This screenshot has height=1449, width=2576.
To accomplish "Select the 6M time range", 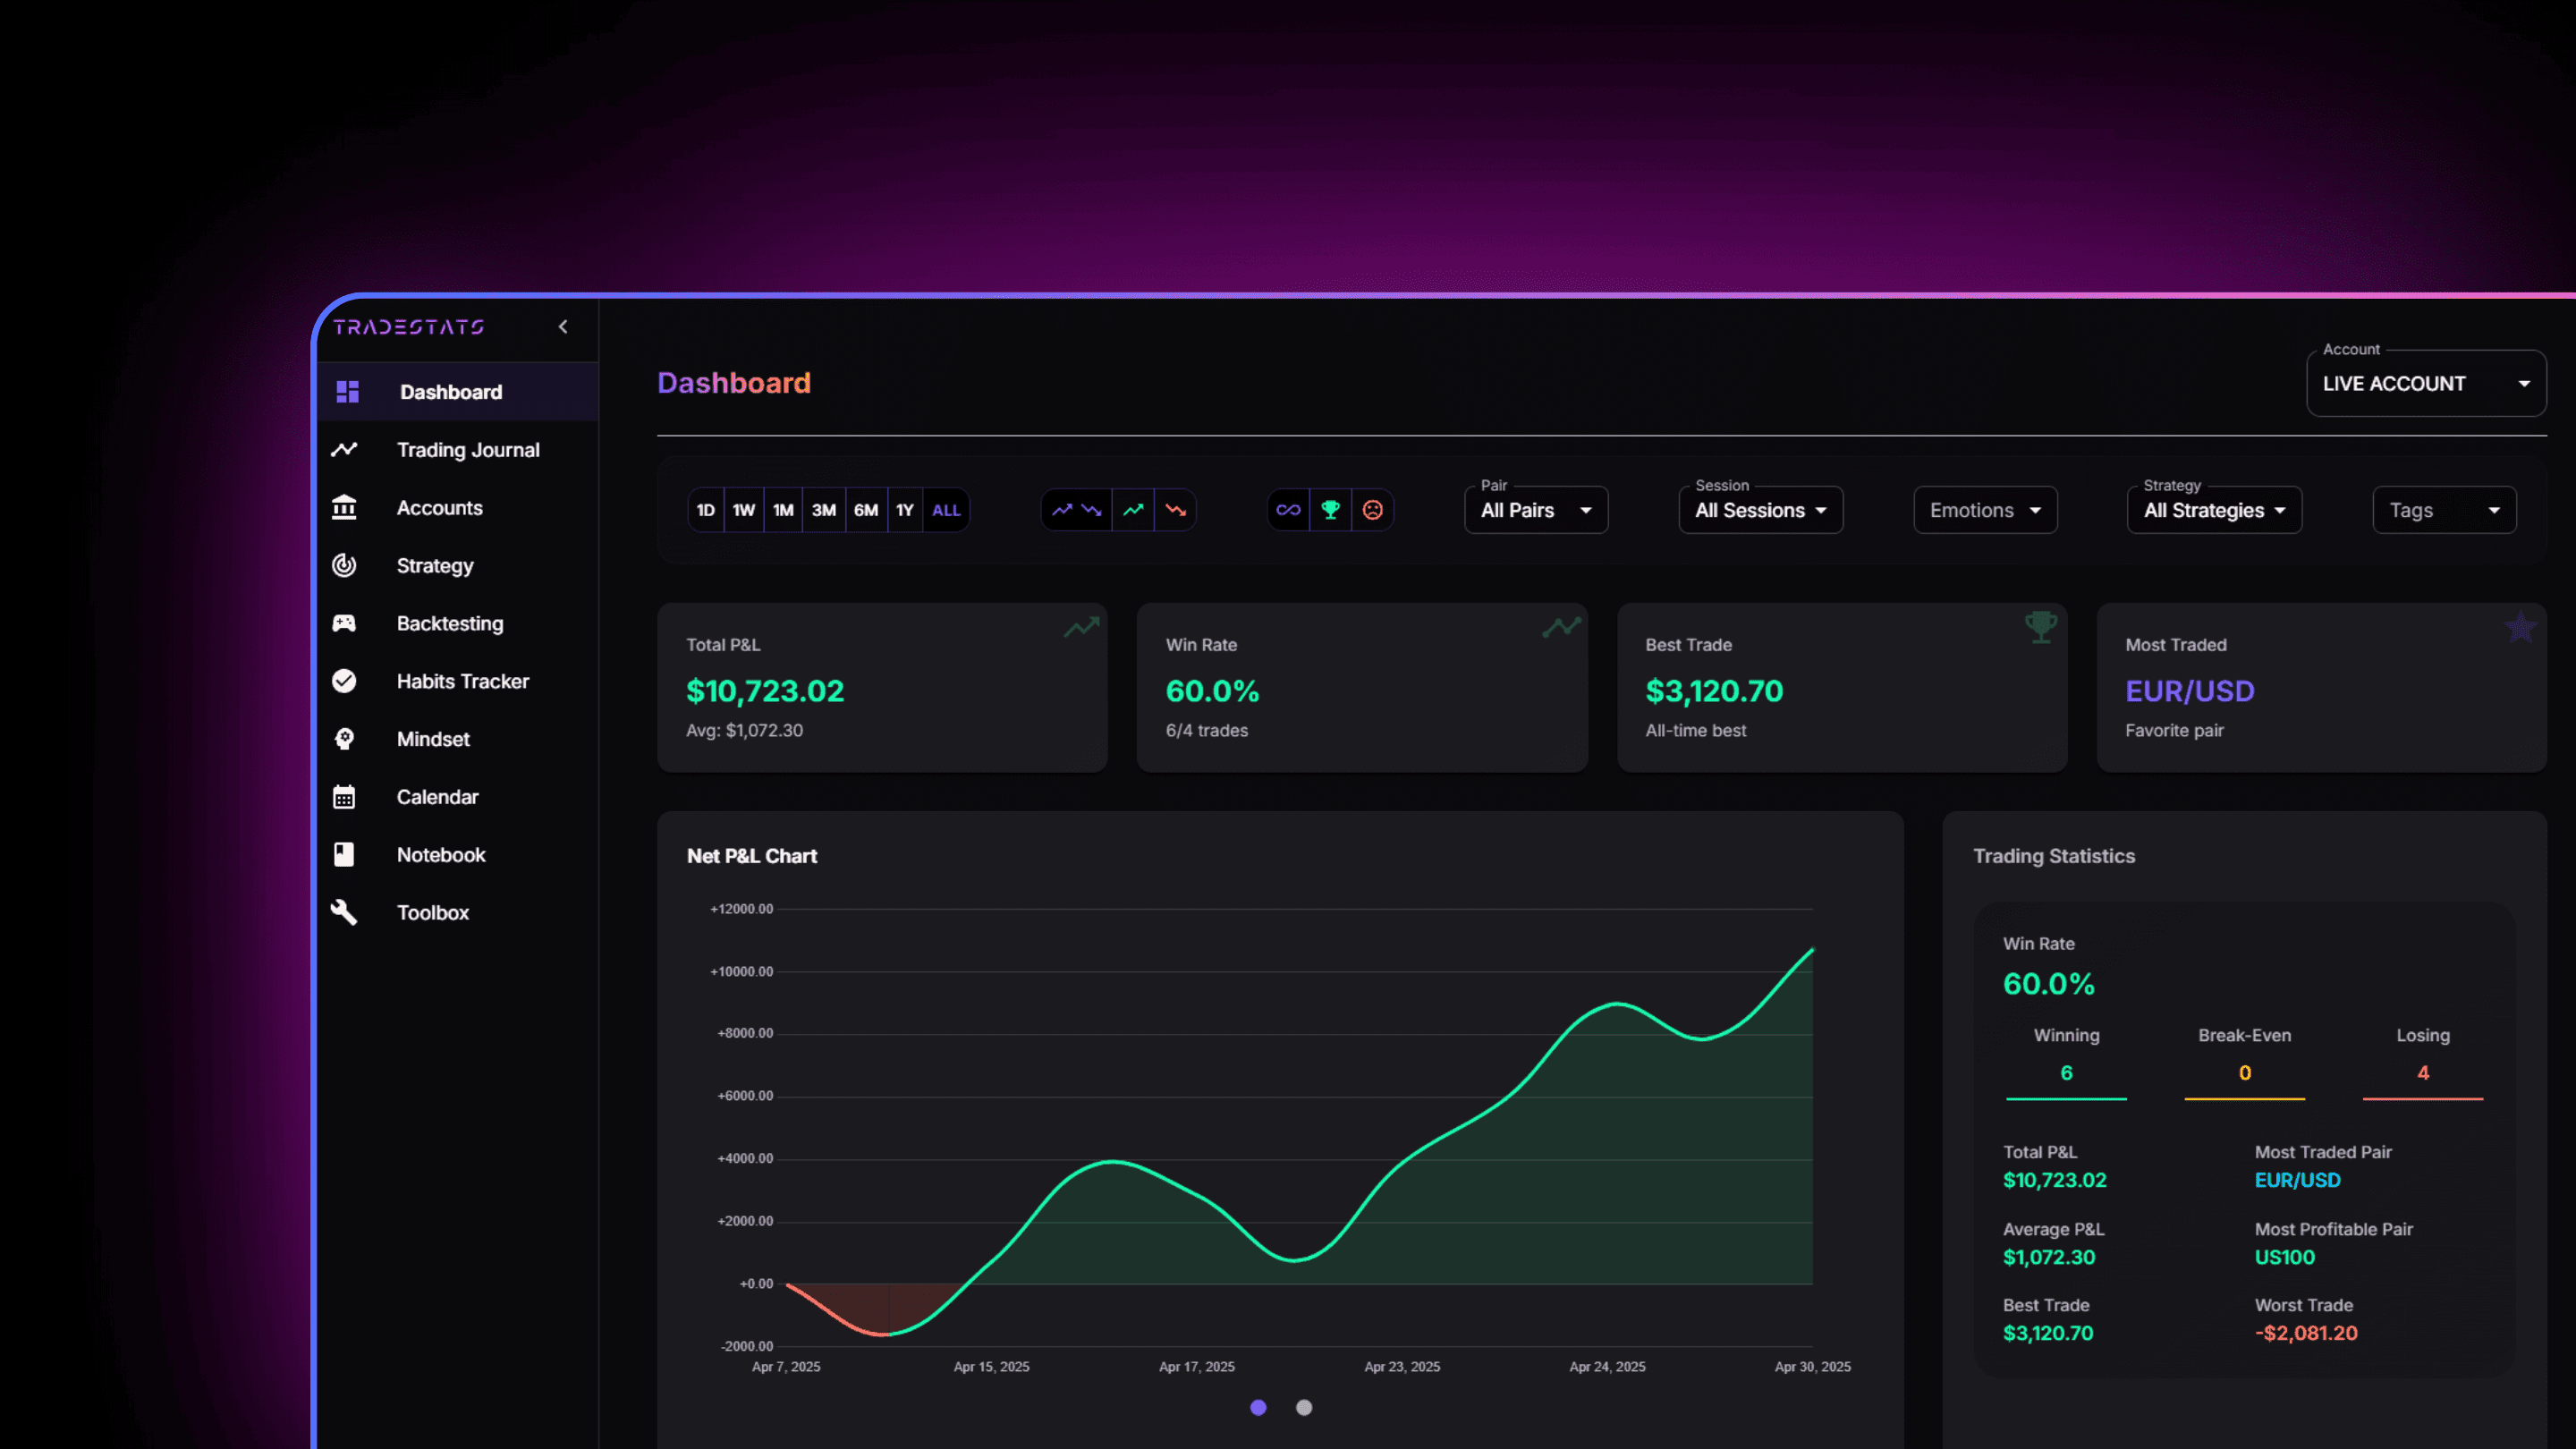I will point(866,510).
